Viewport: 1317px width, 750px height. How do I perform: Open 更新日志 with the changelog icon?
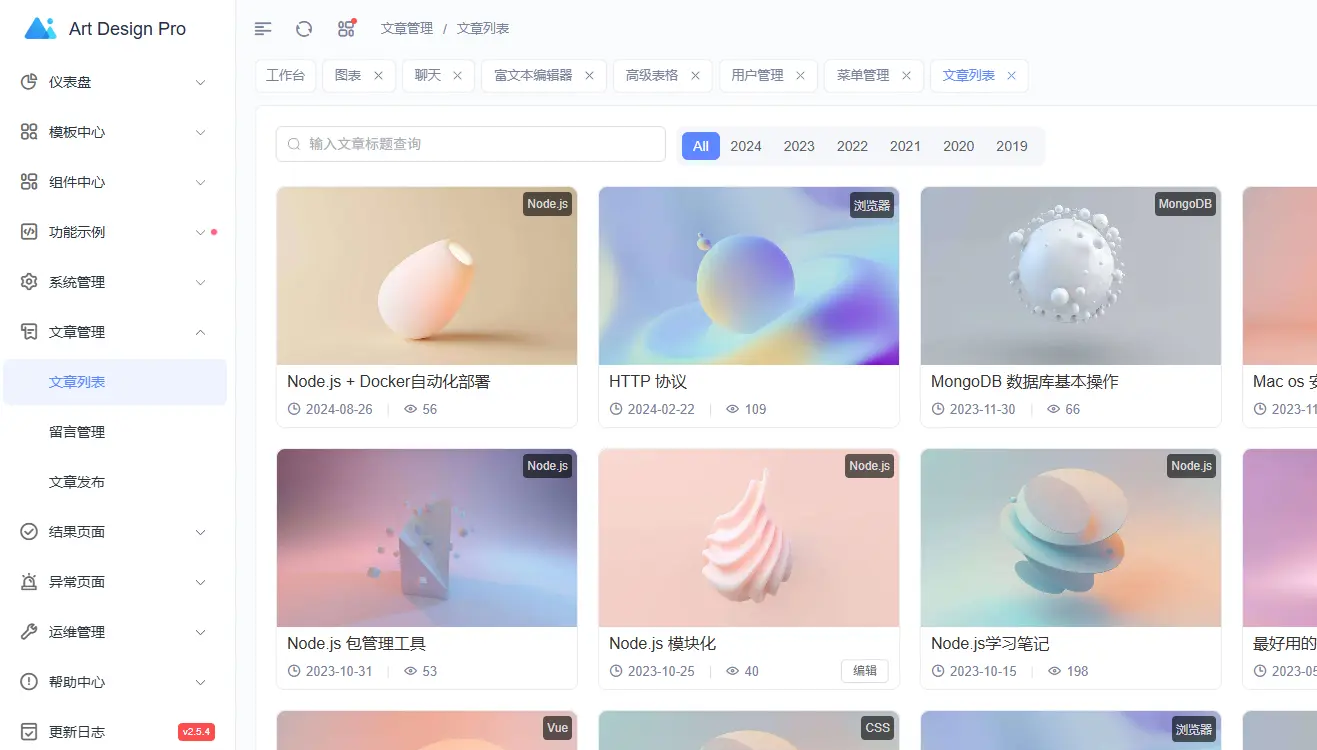click(x=29, y=731)
